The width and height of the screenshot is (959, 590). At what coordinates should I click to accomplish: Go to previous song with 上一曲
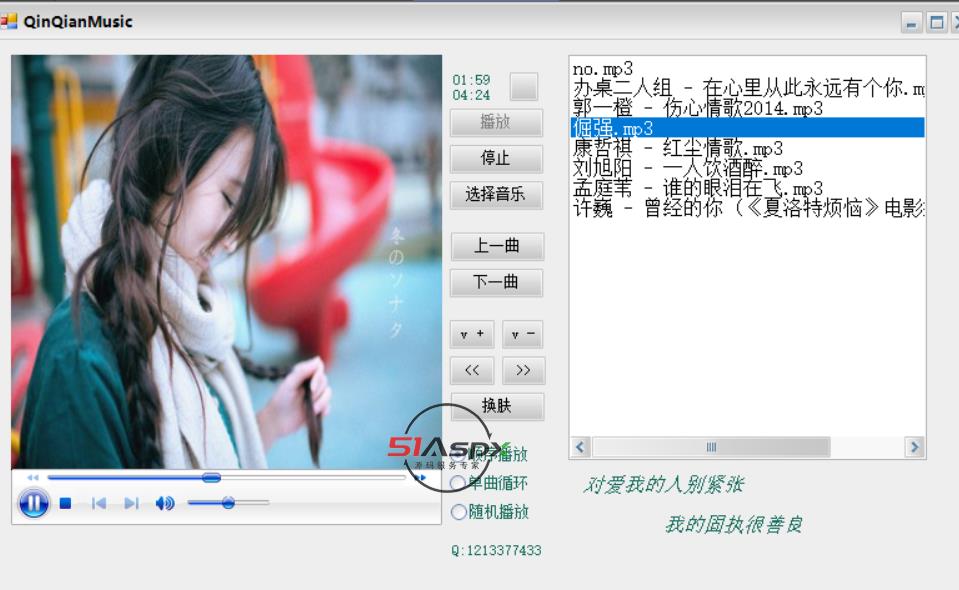click(497, 246)
